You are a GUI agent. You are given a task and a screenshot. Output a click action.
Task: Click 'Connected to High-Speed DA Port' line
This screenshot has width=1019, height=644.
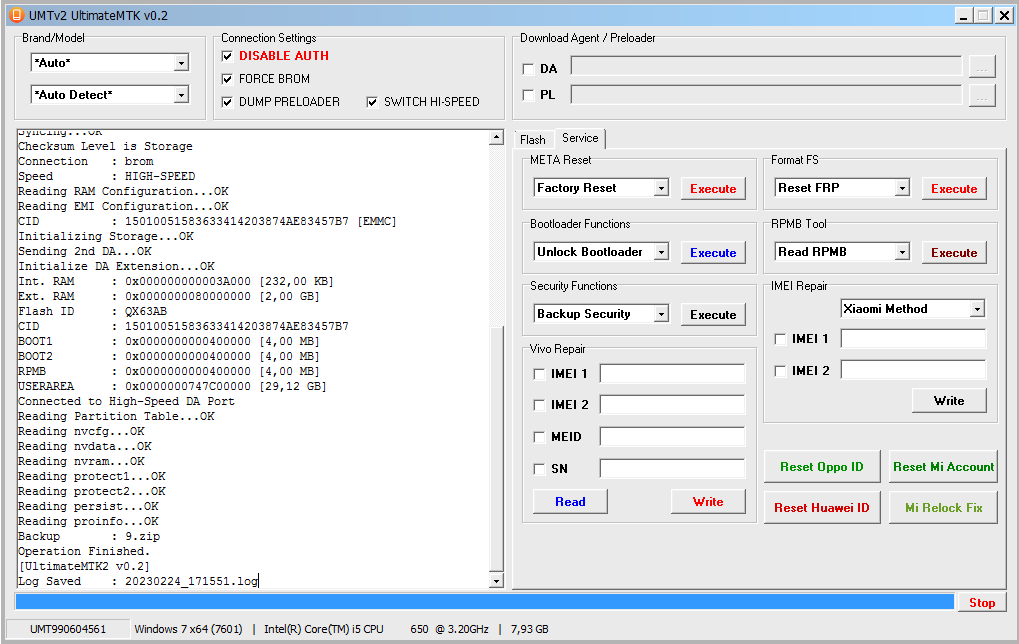(x=126, y=402)
